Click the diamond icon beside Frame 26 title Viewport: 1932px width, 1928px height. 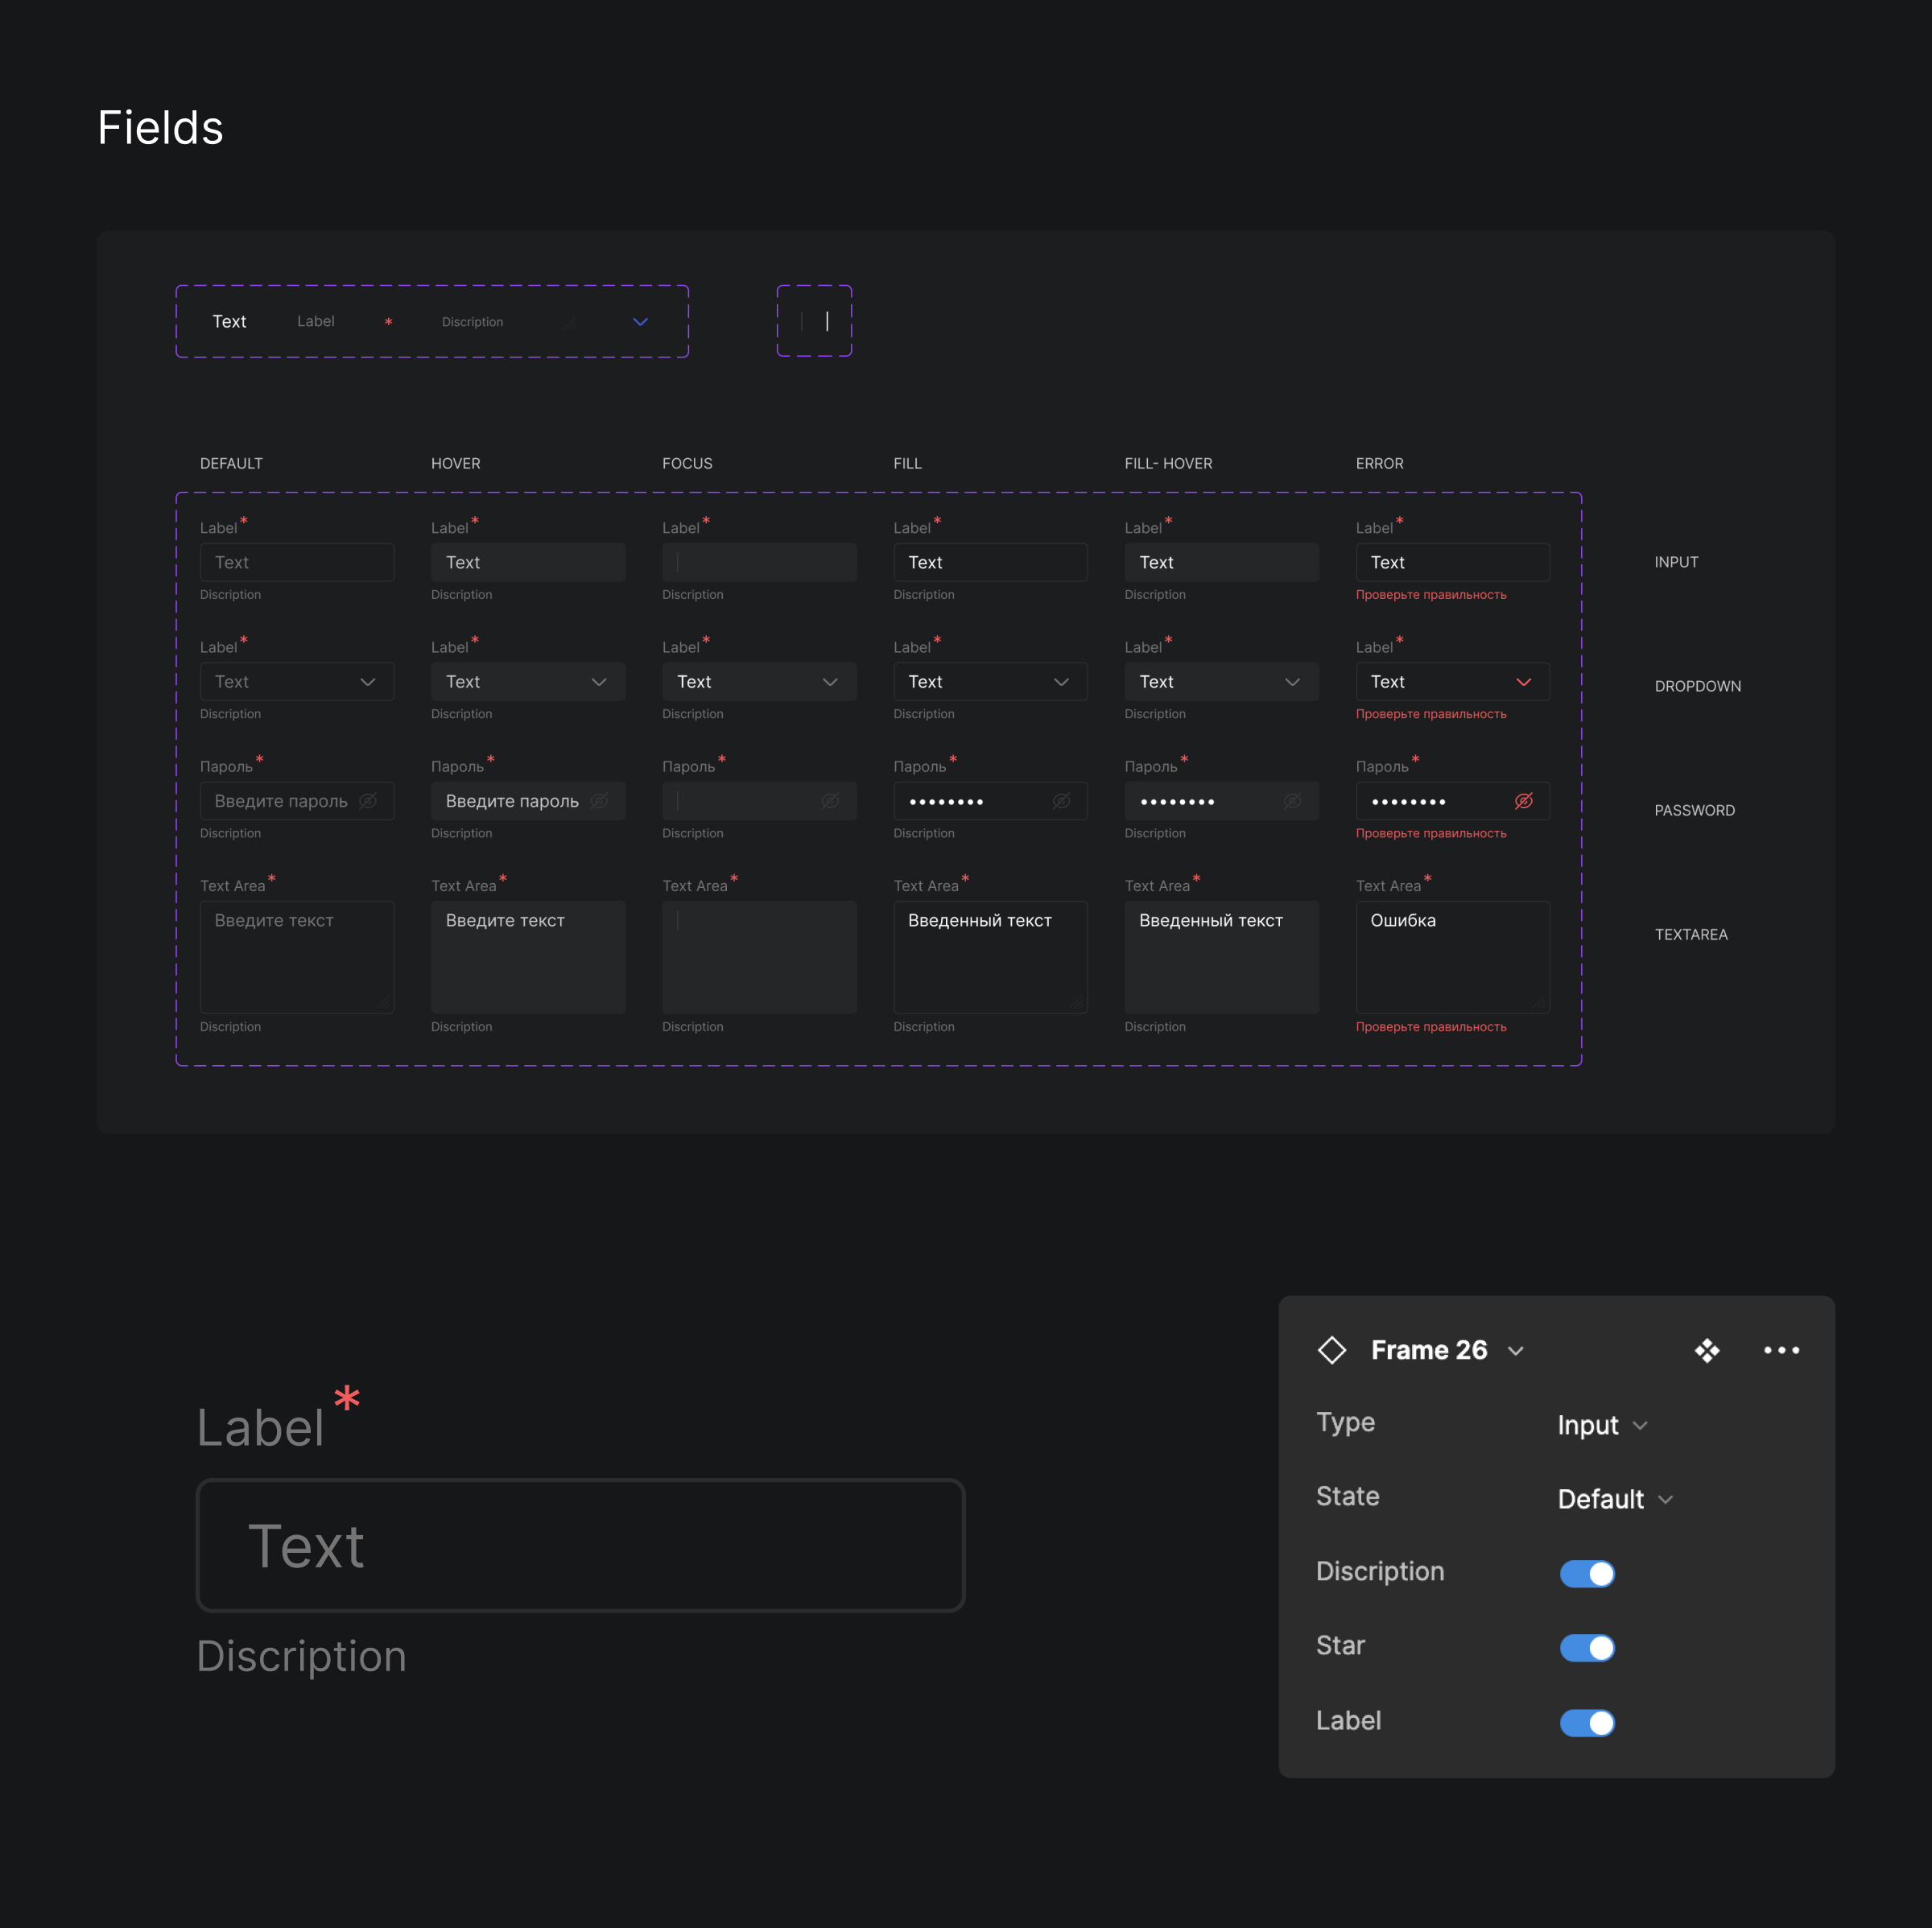point(1332,1350)
